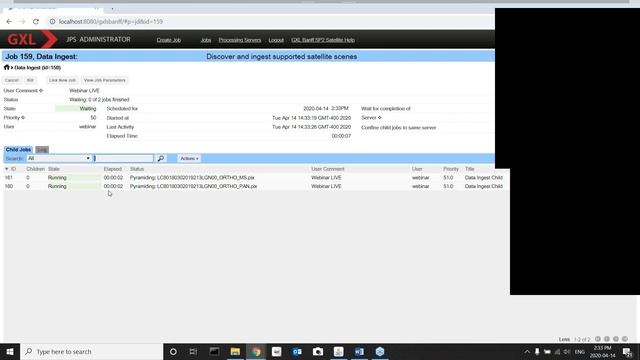Reload the page with the refresh icon
Image resolution: width=640 pixels, height=360 pixels.
tap(36, 22)
